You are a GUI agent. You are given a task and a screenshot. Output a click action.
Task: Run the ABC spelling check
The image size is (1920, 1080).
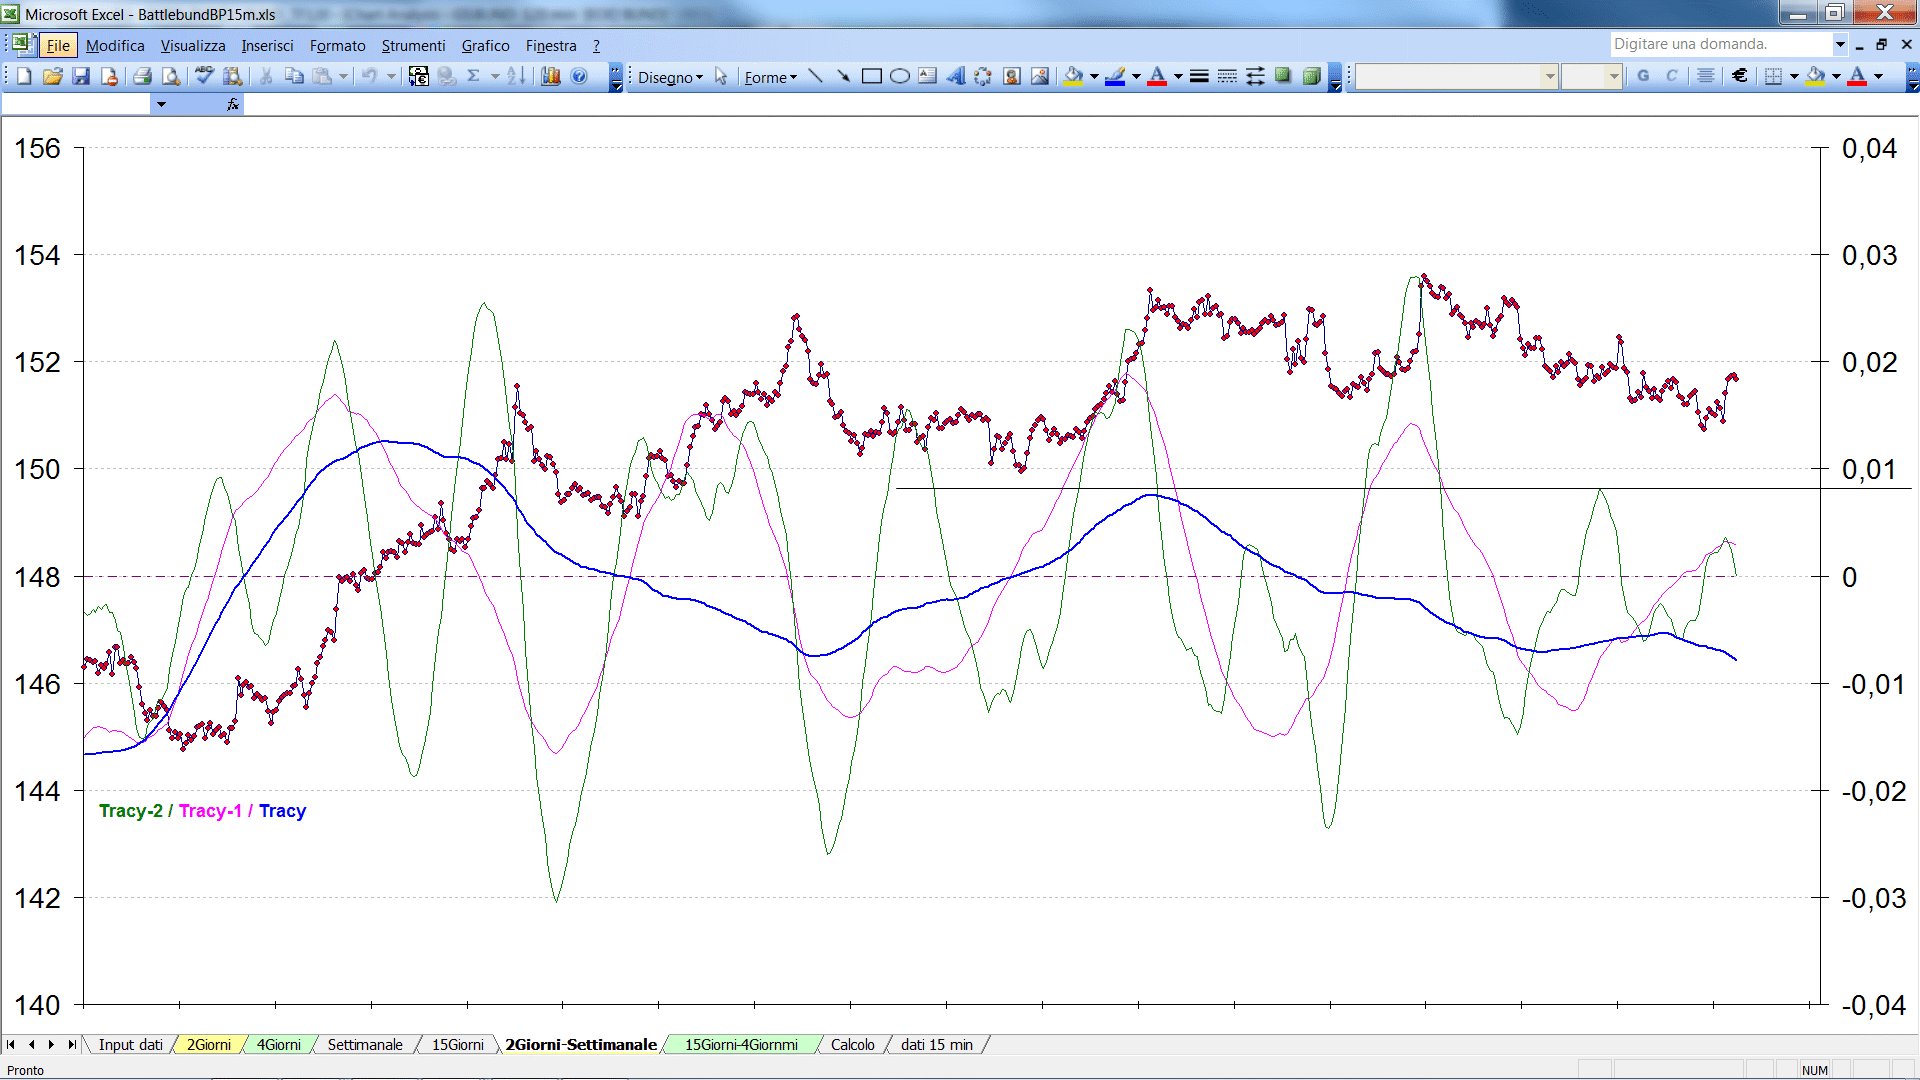pyautogui.click(x=204, y=76)
